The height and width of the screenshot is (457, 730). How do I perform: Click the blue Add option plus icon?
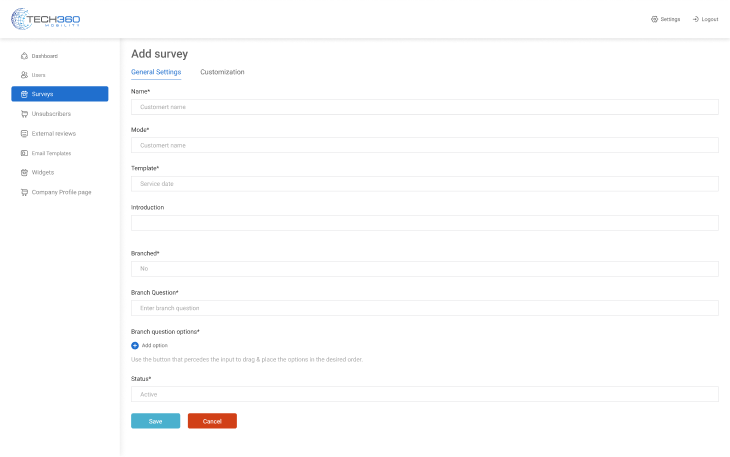point(135,345)
